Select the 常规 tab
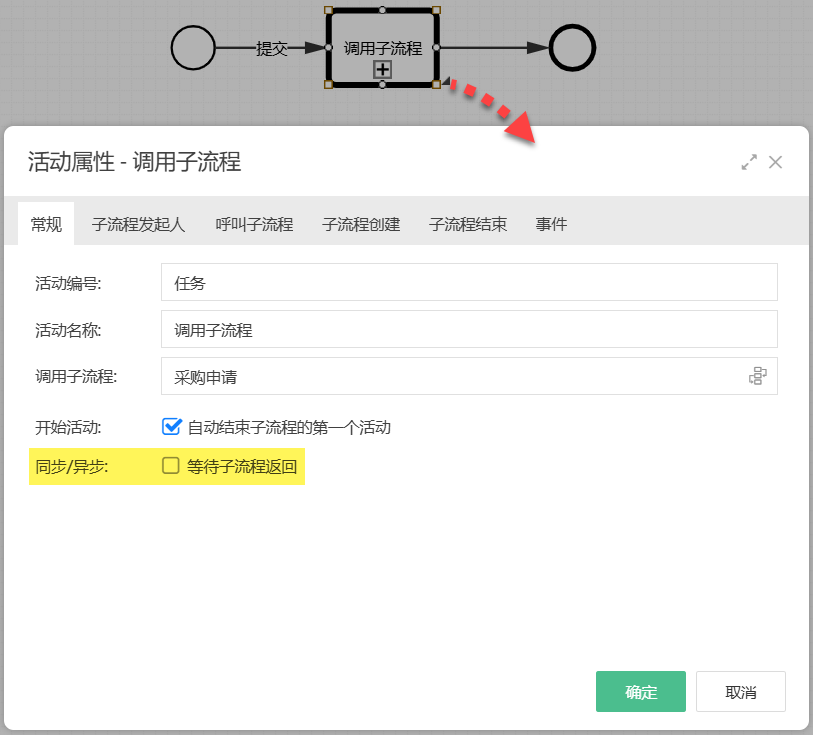The width and height of the screenshot is (813, 735). pyautogui.click(x=46, y=224)
